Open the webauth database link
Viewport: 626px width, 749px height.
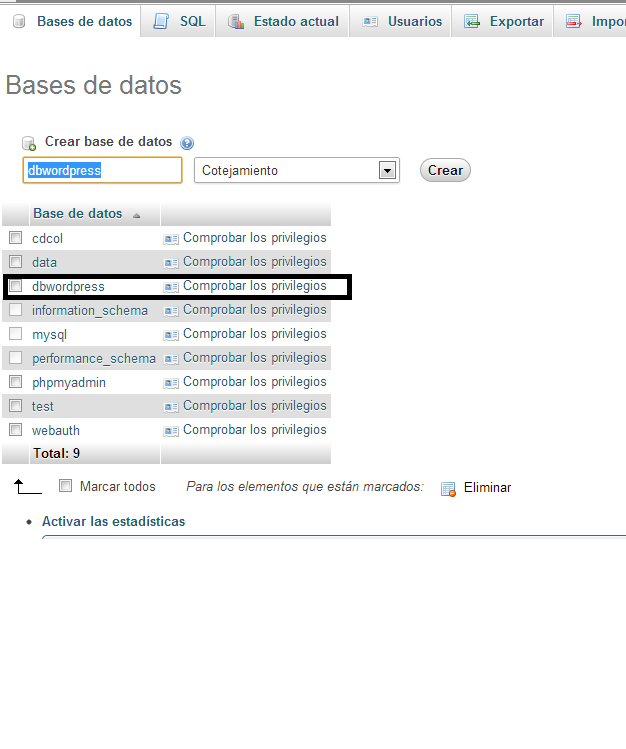pos(56,430)
